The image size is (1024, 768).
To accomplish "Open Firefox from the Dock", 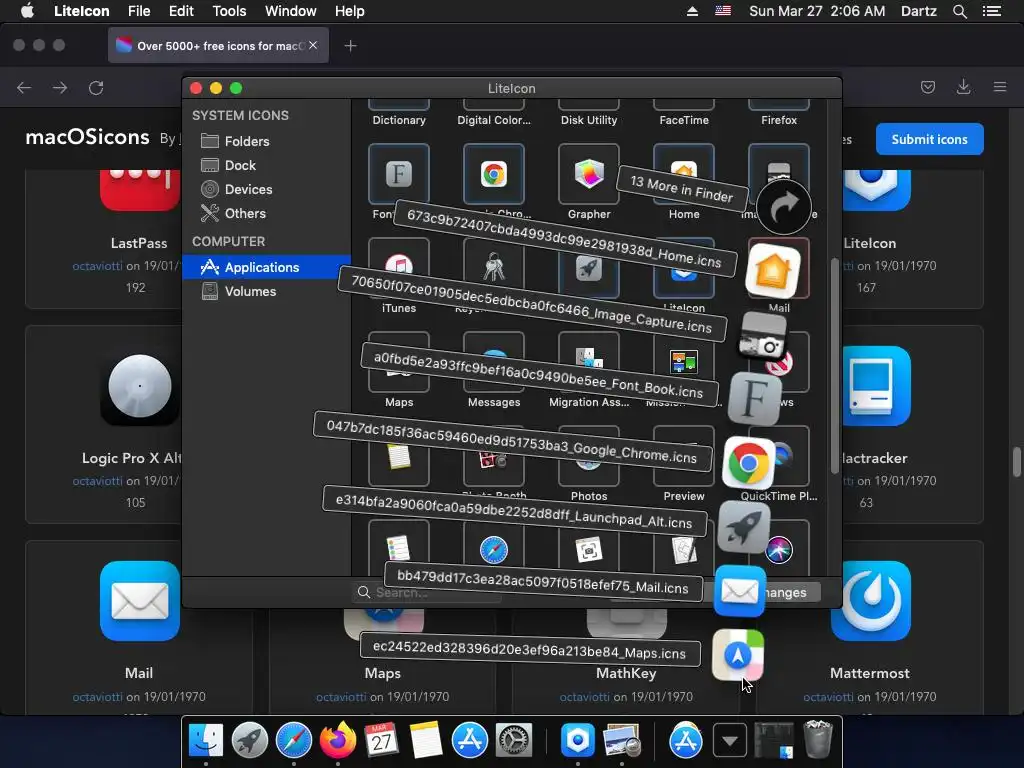I will click(338, 741).
